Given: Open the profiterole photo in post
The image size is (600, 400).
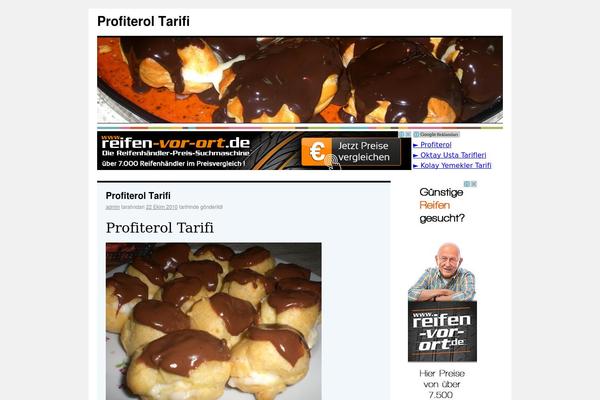Looking at the screenshot, I should [x=214, y=321].
